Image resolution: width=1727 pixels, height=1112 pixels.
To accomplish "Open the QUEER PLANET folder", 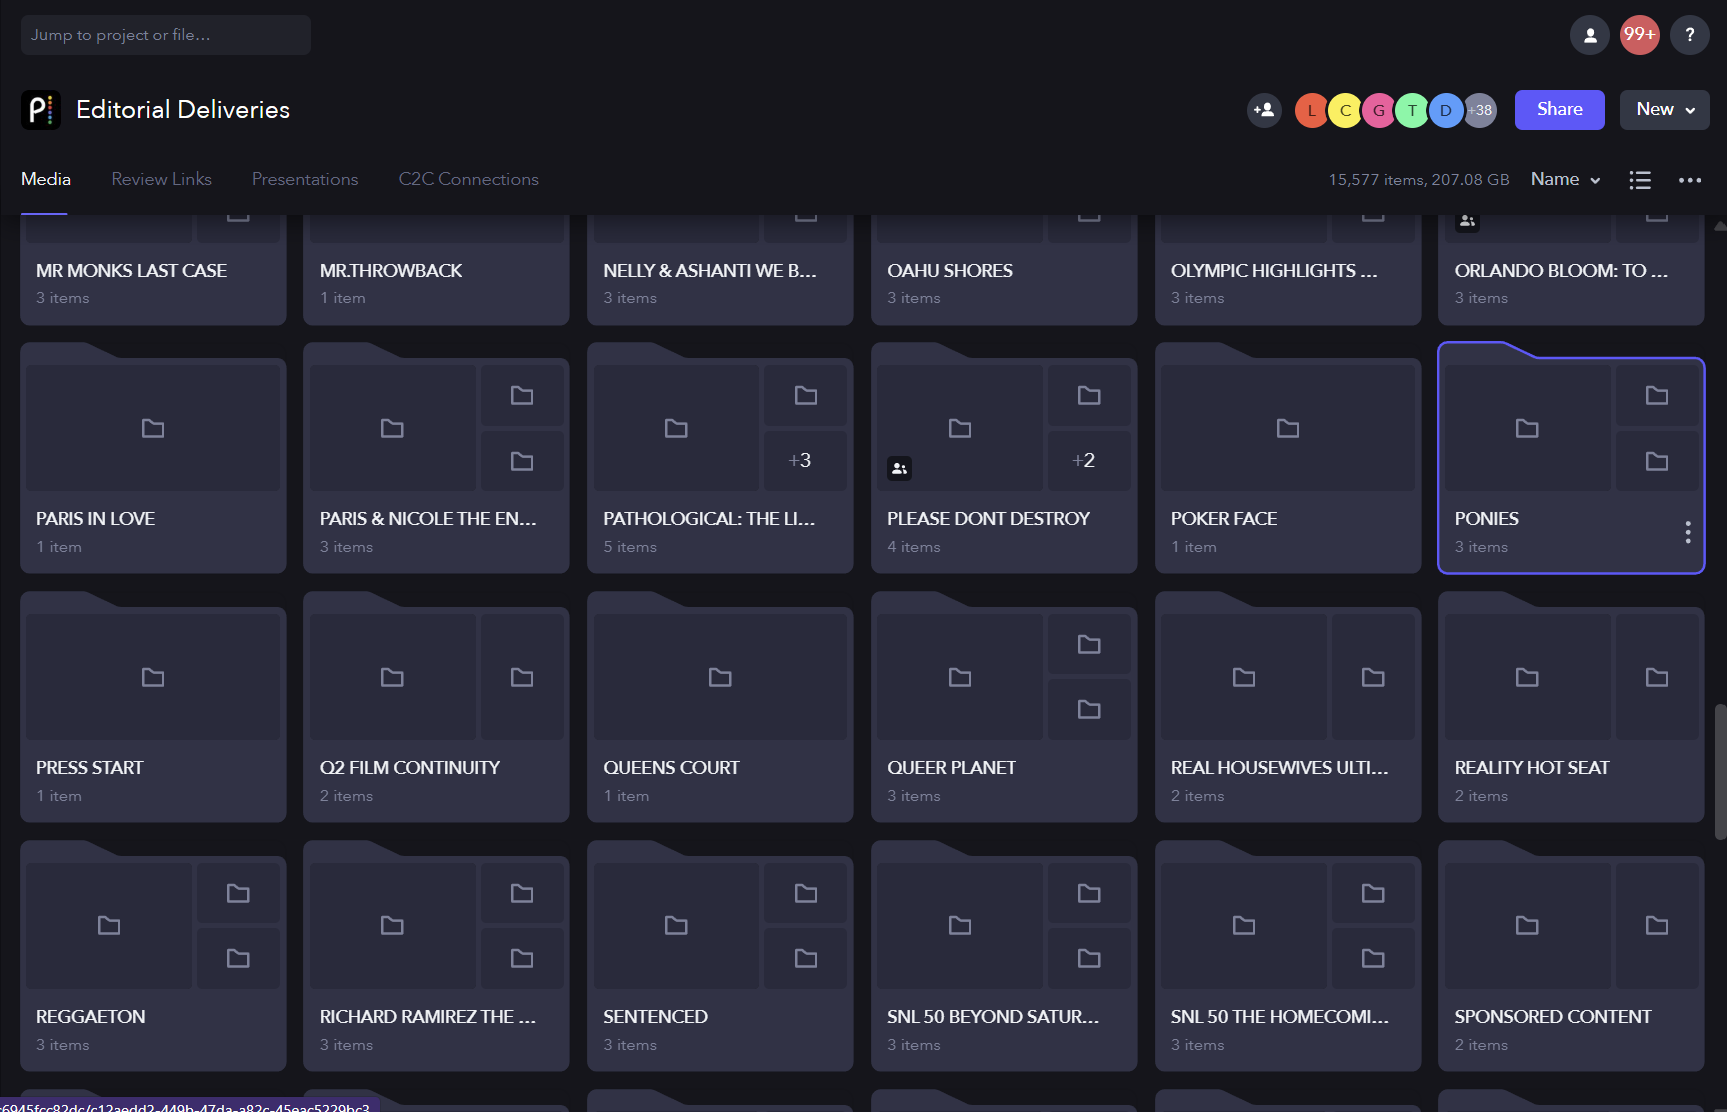I will (1004, 707).
